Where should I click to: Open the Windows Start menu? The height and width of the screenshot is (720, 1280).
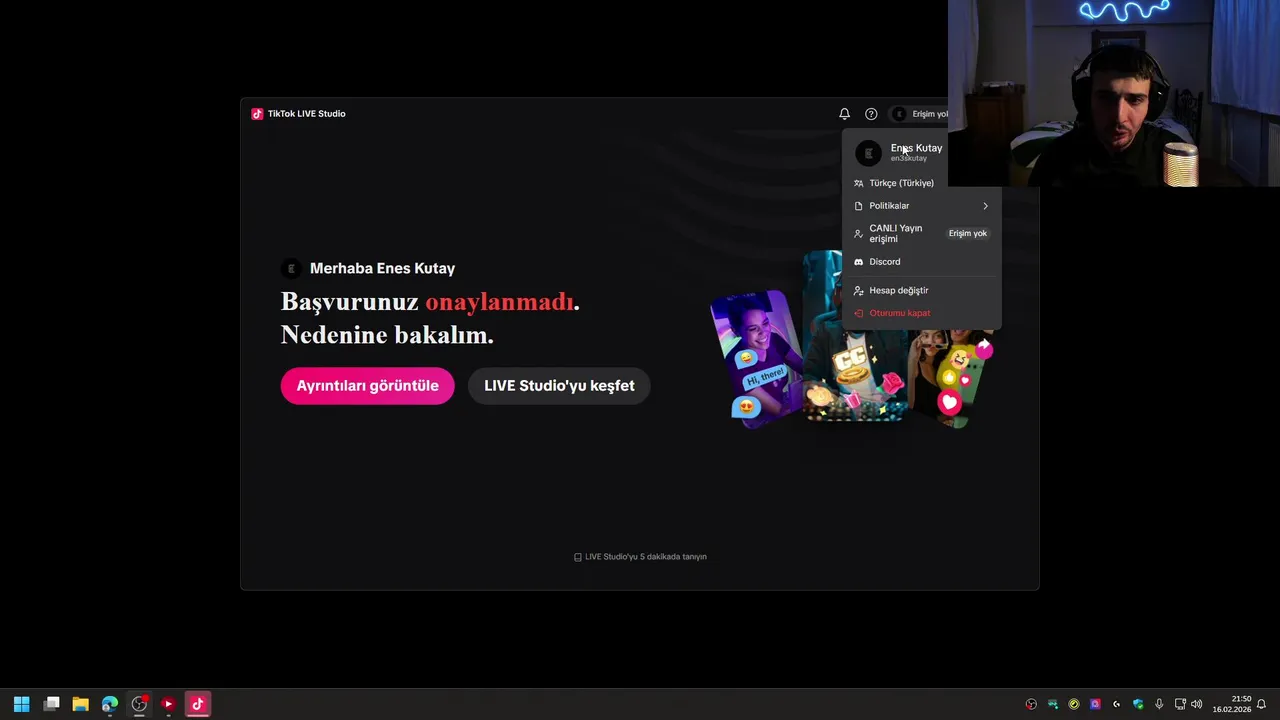pyautogui.click(x=21, y=704)
